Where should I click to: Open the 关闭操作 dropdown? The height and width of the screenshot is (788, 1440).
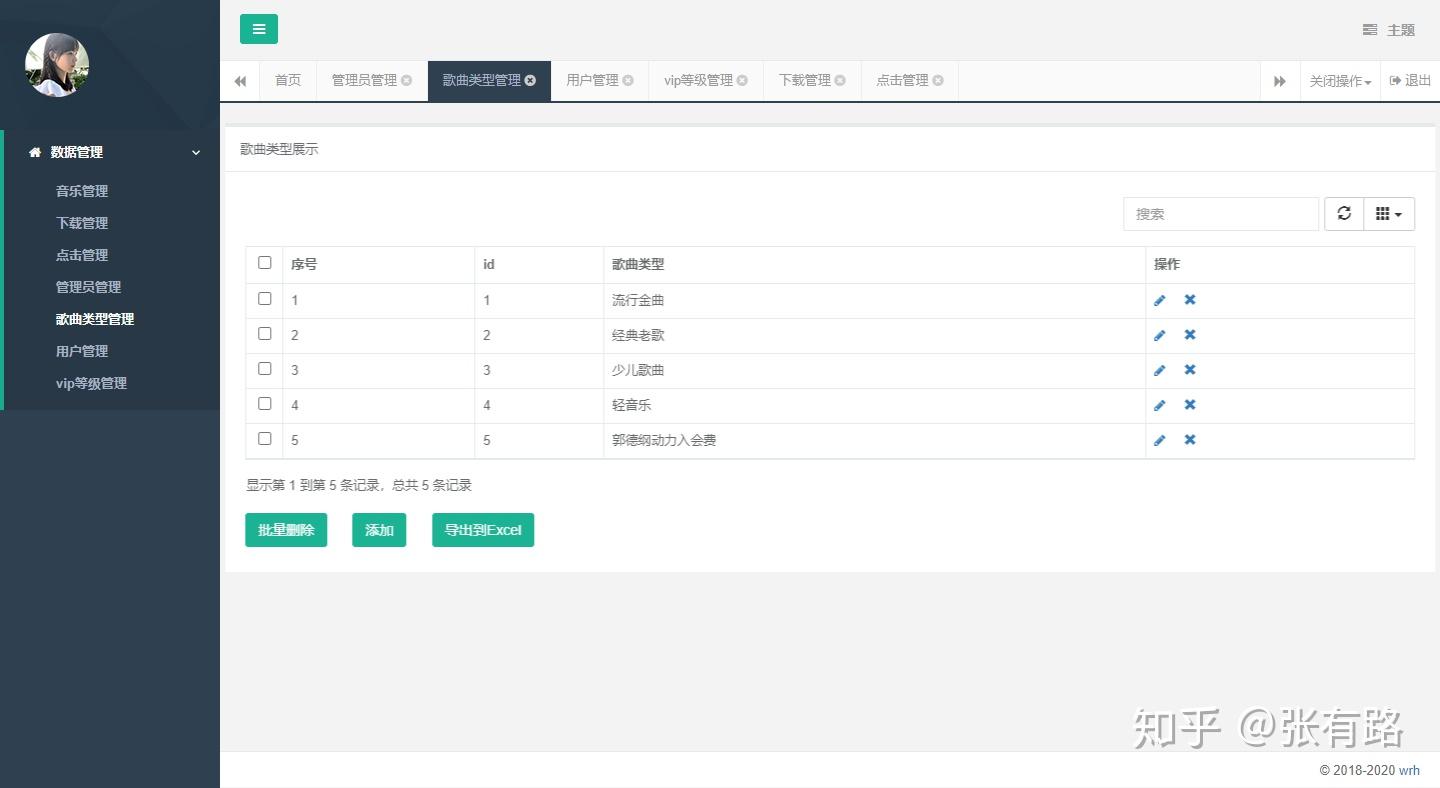pos(1340,81)
